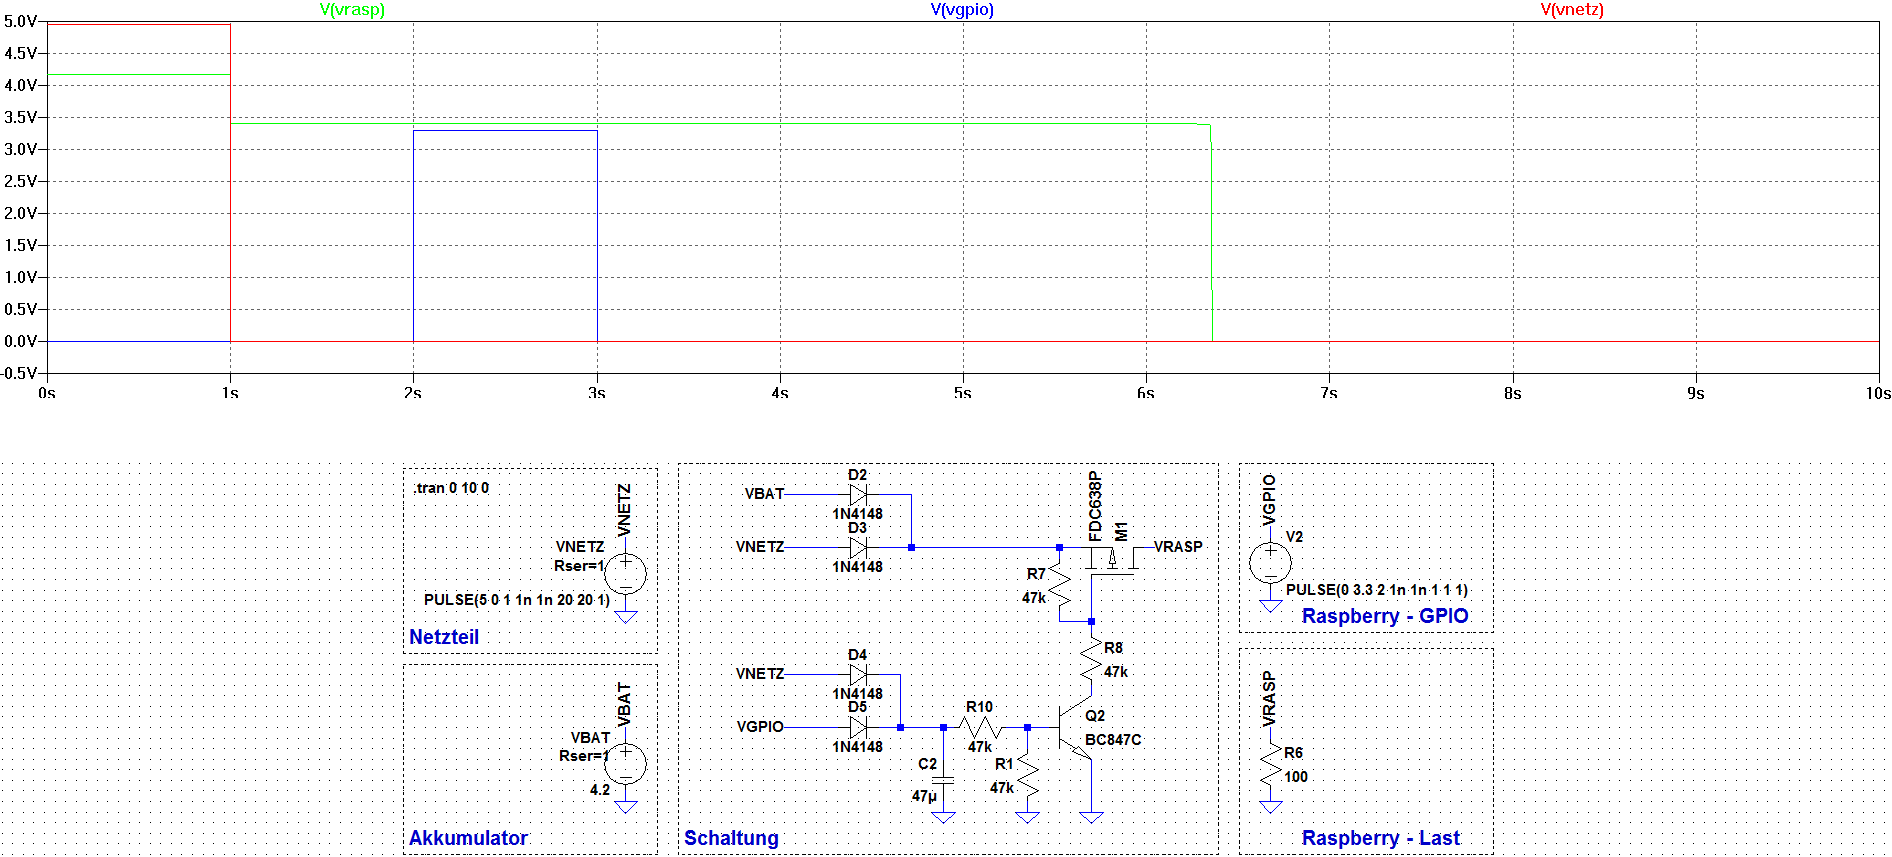This screenshot has width=1892, height=857.
Task: Click diode D2 symbol in schematic
Action: pyautogui.click(x=858, y=494)
